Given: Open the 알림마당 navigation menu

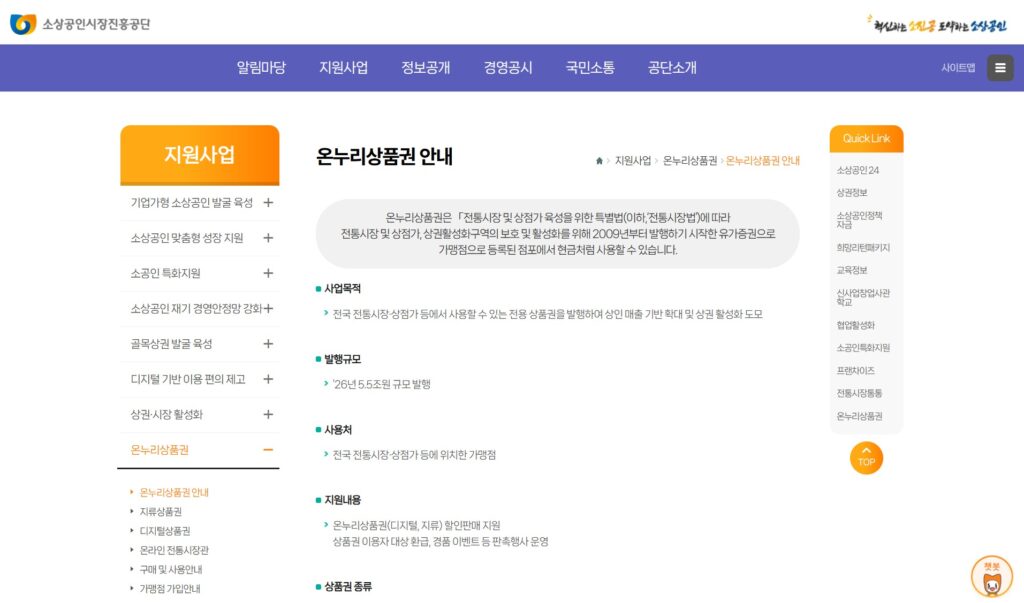Looking at the screenshot, I should (263, 67).
